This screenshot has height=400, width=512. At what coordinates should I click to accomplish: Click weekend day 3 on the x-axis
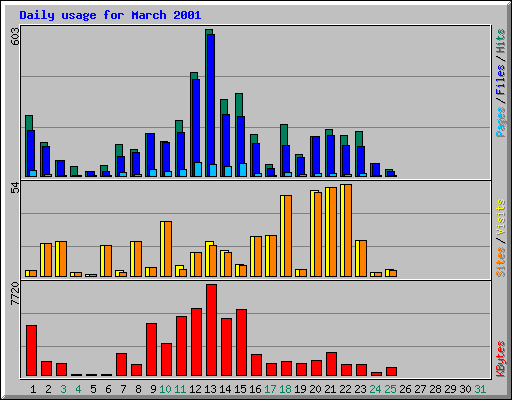click(x=63, y=389)
